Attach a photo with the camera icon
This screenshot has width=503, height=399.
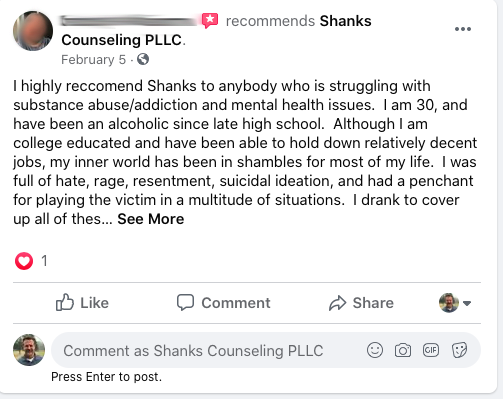(403, 350)
